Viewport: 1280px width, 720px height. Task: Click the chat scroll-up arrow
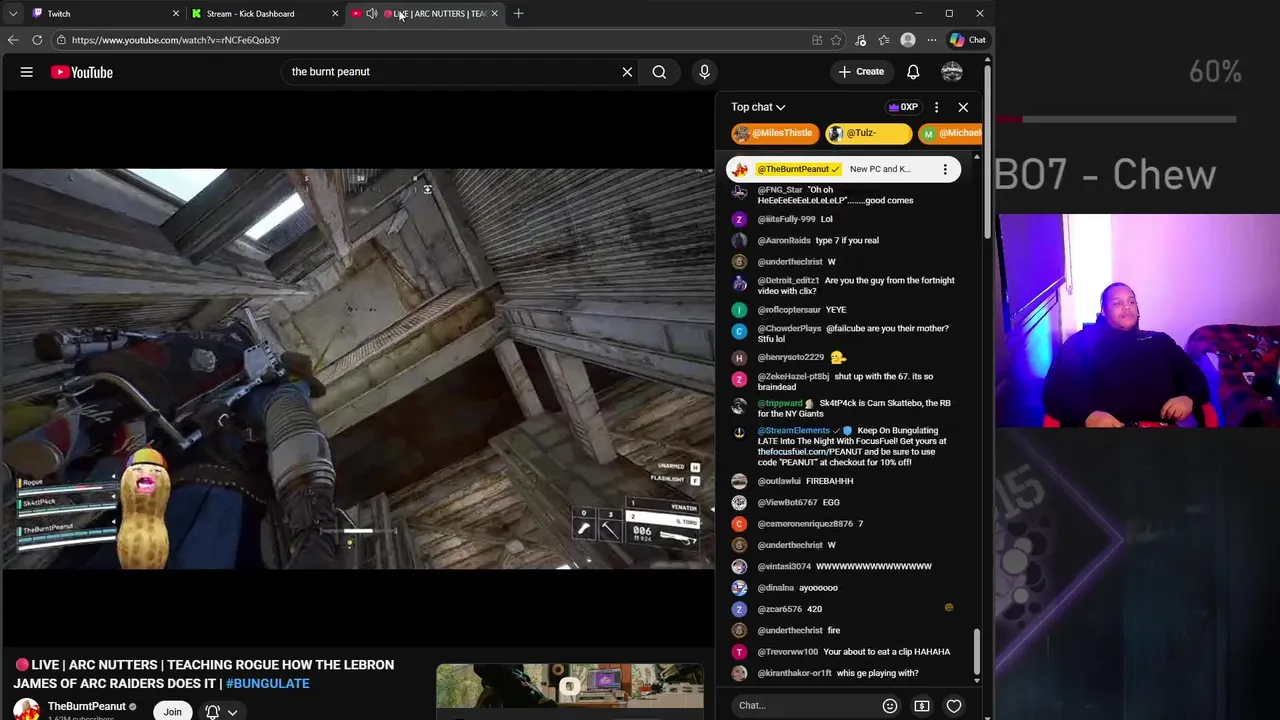pyautogui.click(x=977, y=157)
